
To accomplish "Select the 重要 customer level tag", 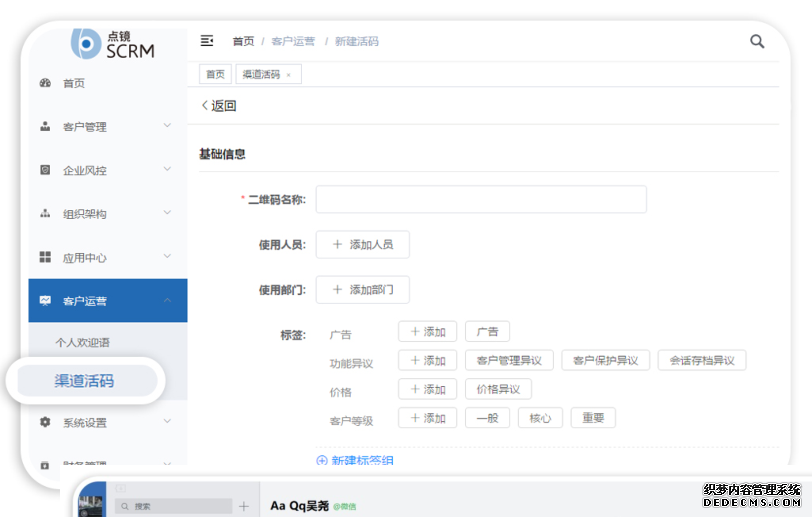I will (593, 418).
